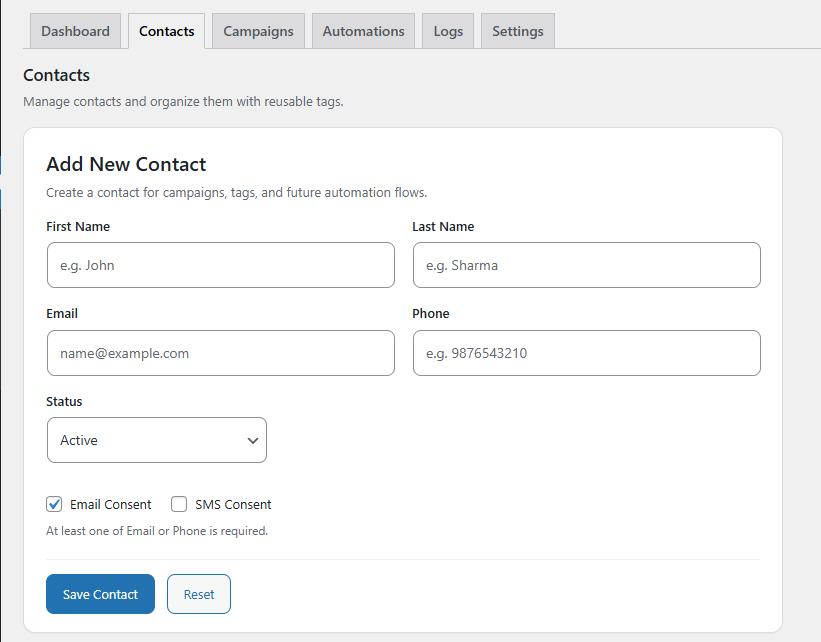Viewport: 821px width, 642px height.
Task: Open the Dashboard tab
Action: tap(76, 31)
